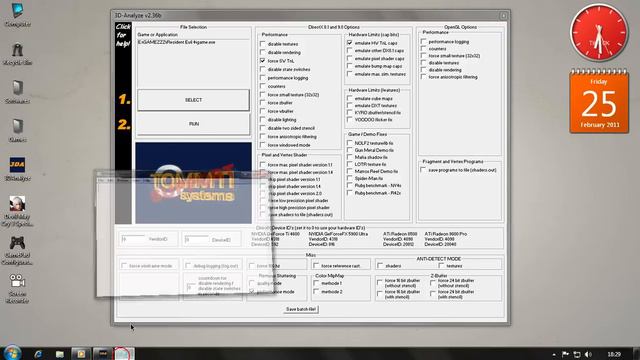Uncheck emulate HW TnL caps

coord(349,42)
